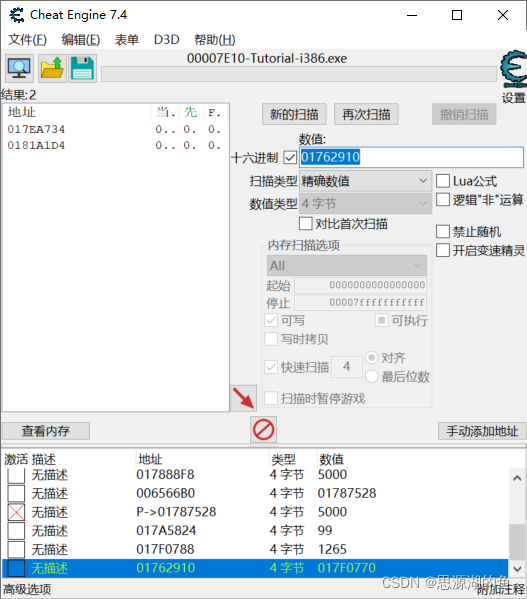Screen dimensions: 527x599
Task: Click the 描述 column header in address table
Action: pos(44,459)
